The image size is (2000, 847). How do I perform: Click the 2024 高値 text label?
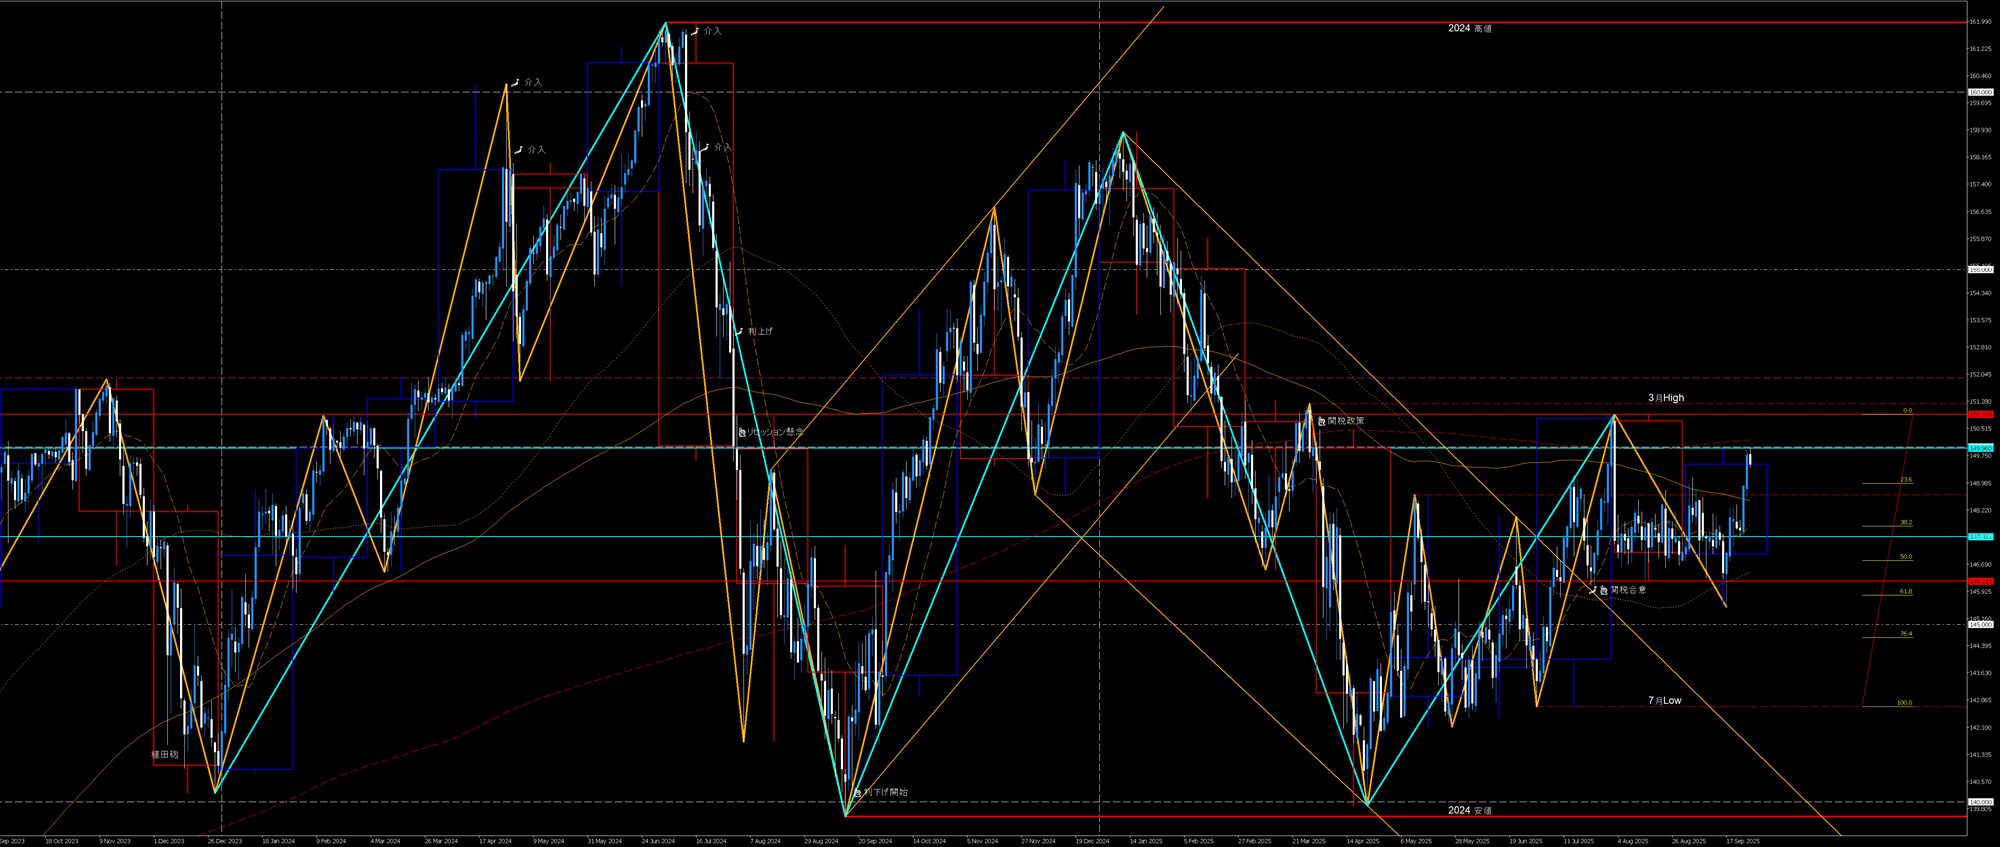coord(1469,29)
